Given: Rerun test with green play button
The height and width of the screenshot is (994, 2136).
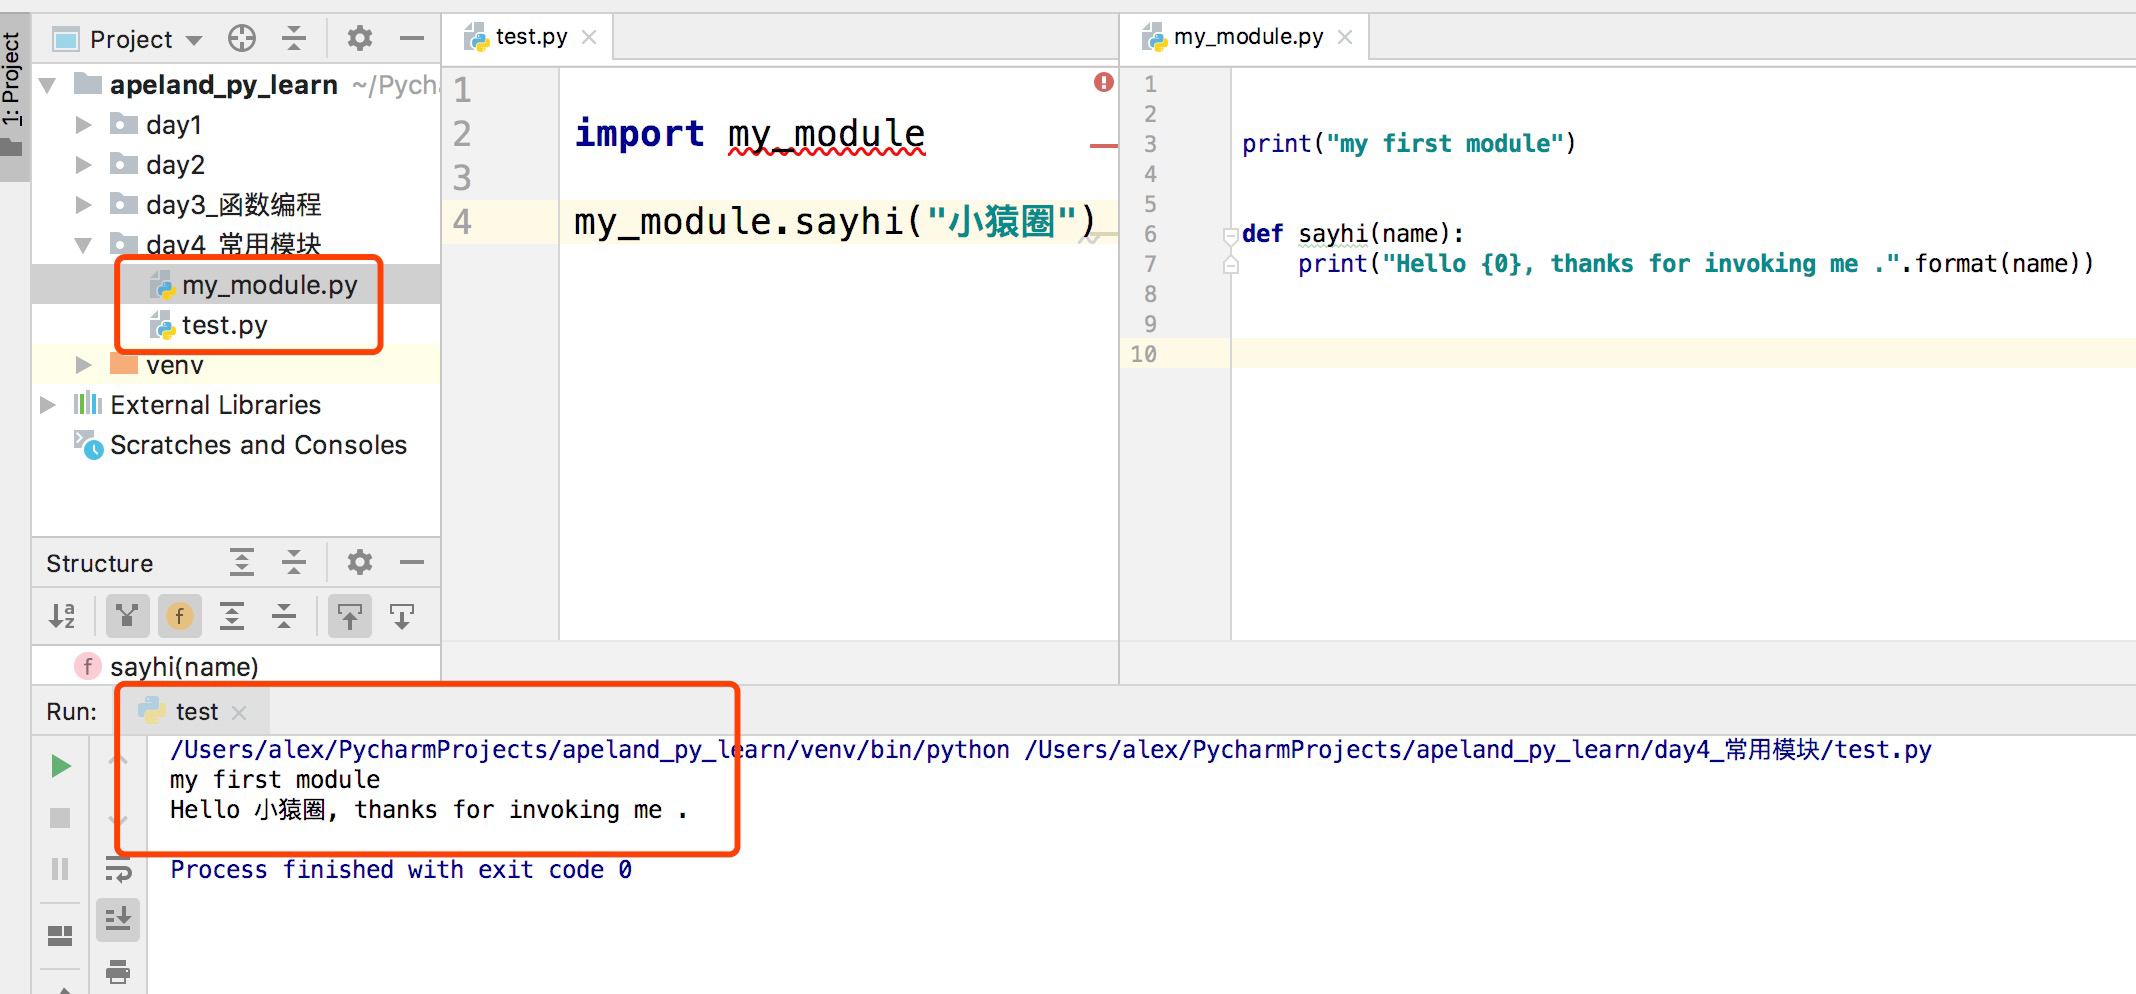Looking at the screenshot, I should pyautogui.click(x=60, y=766).
